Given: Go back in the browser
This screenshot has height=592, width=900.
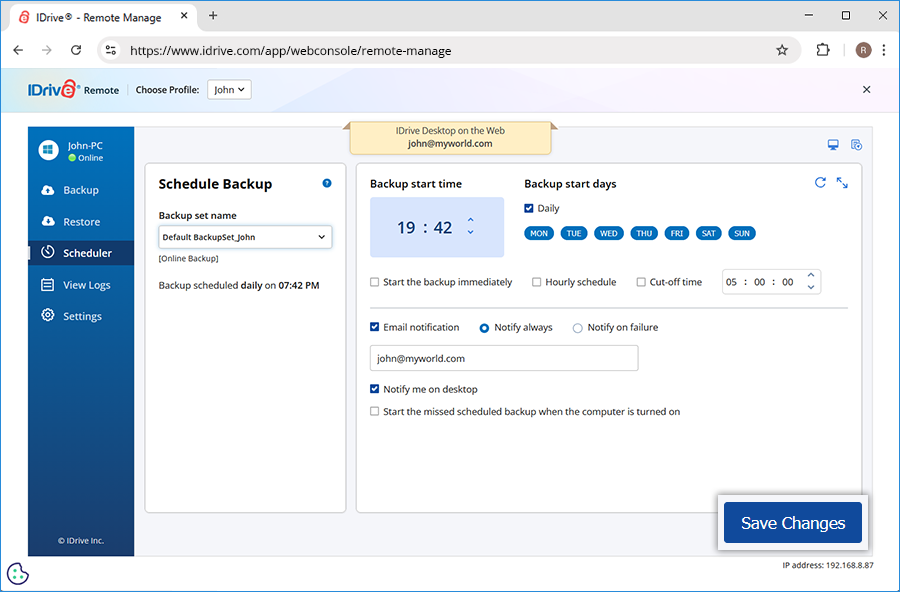Looking at the screenshot, I should [x=18, y=51].
